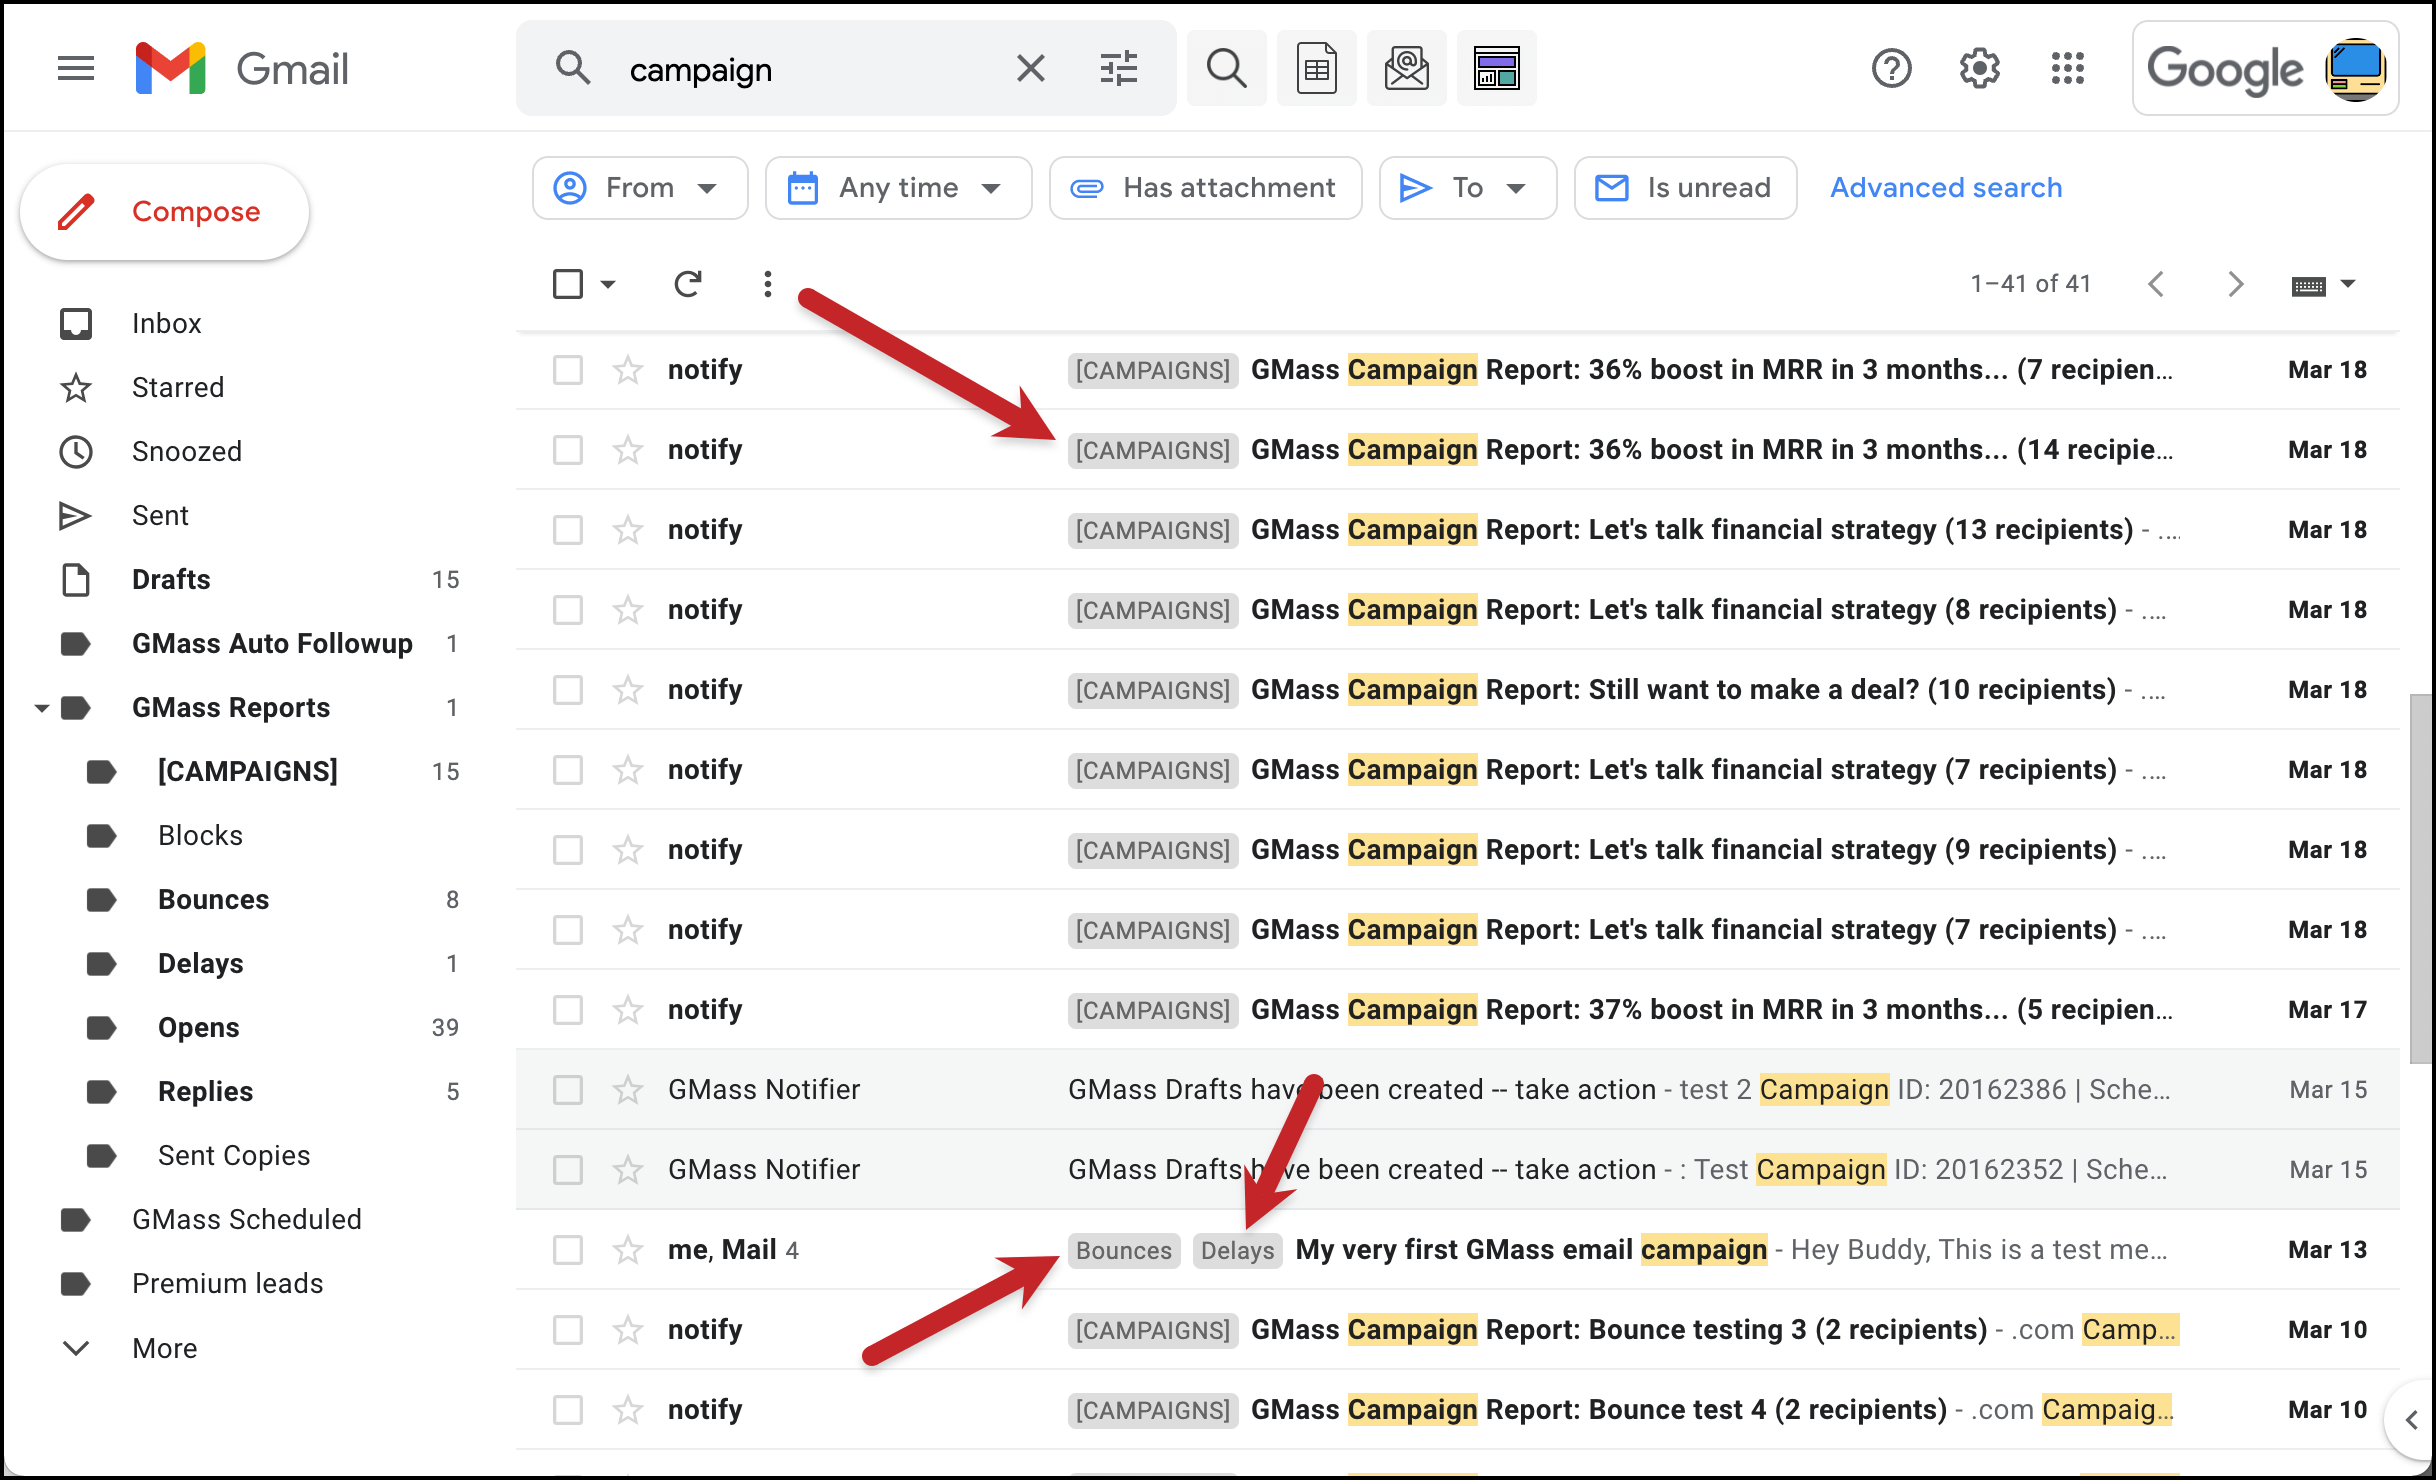The image size is (2436, 1480).
Task: Open the GMass dashboard icon
Action: tap(1496, 69)
